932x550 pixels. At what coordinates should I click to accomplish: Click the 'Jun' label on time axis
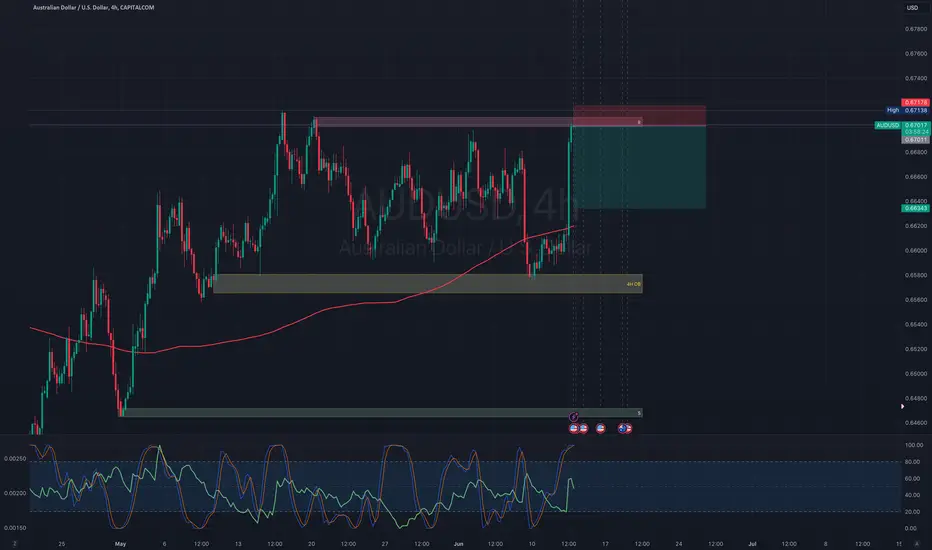pos(458,543)
